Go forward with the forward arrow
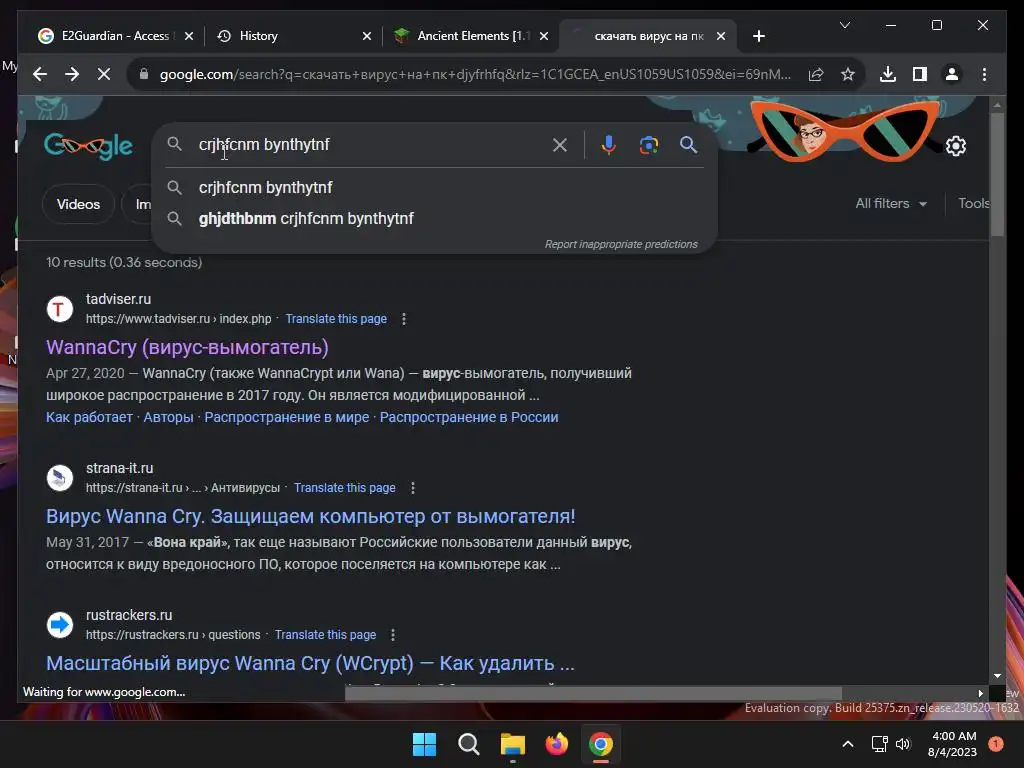This screenshot has width=1024, height=768. pos(72,74)
